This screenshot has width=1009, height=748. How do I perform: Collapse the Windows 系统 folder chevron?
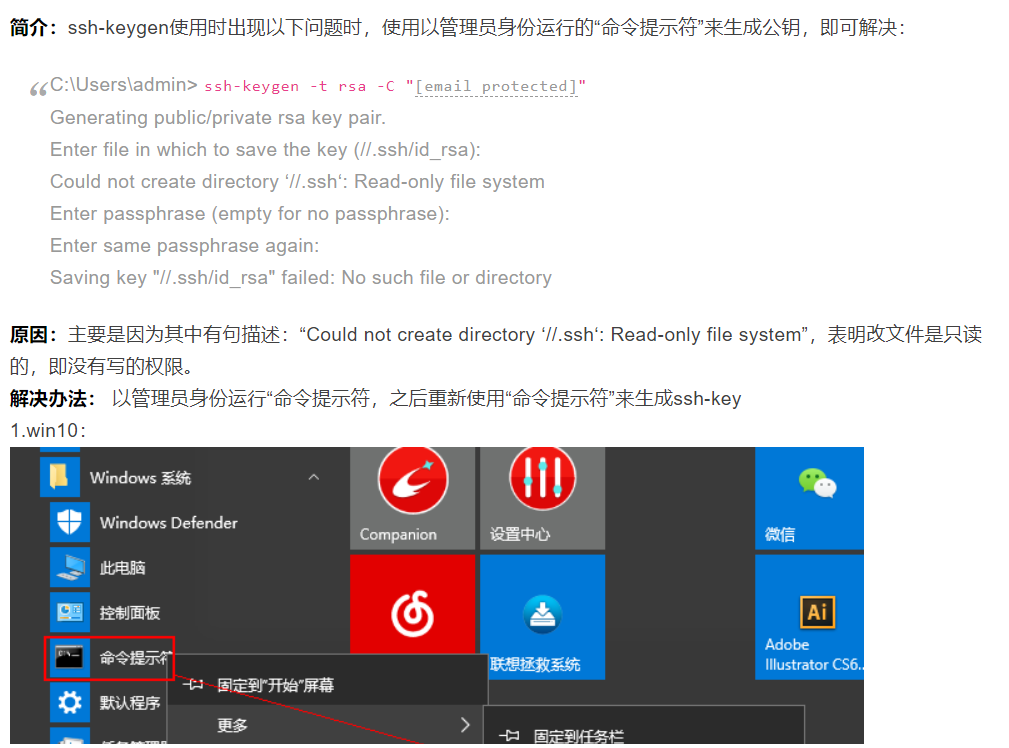pyautogui.click(x=314, y=478)
